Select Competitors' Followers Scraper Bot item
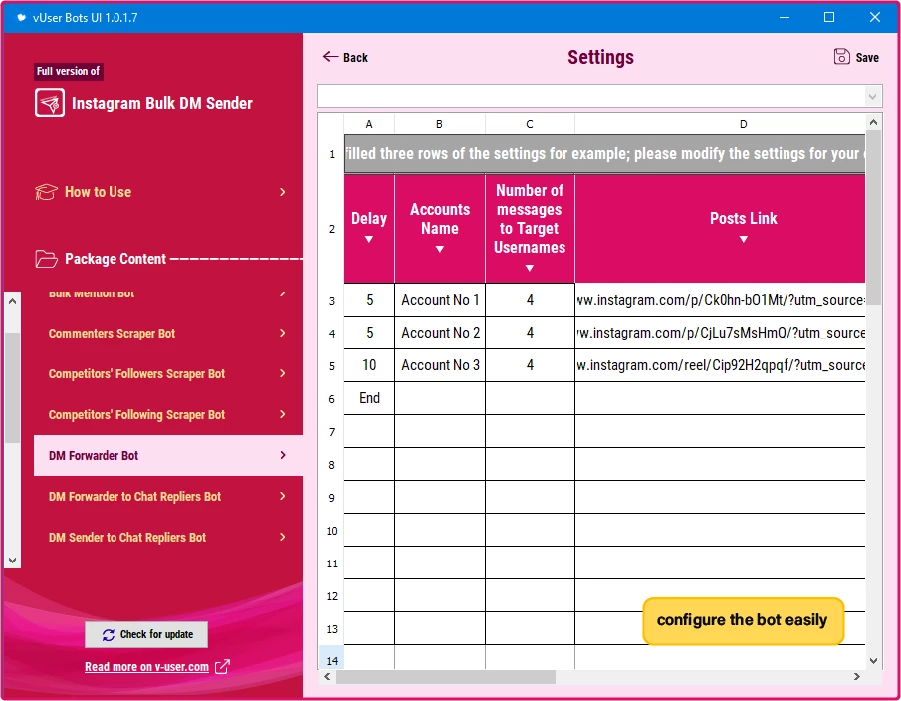The height and width of the screenshot is (701, 901). [x=168, y=373]
